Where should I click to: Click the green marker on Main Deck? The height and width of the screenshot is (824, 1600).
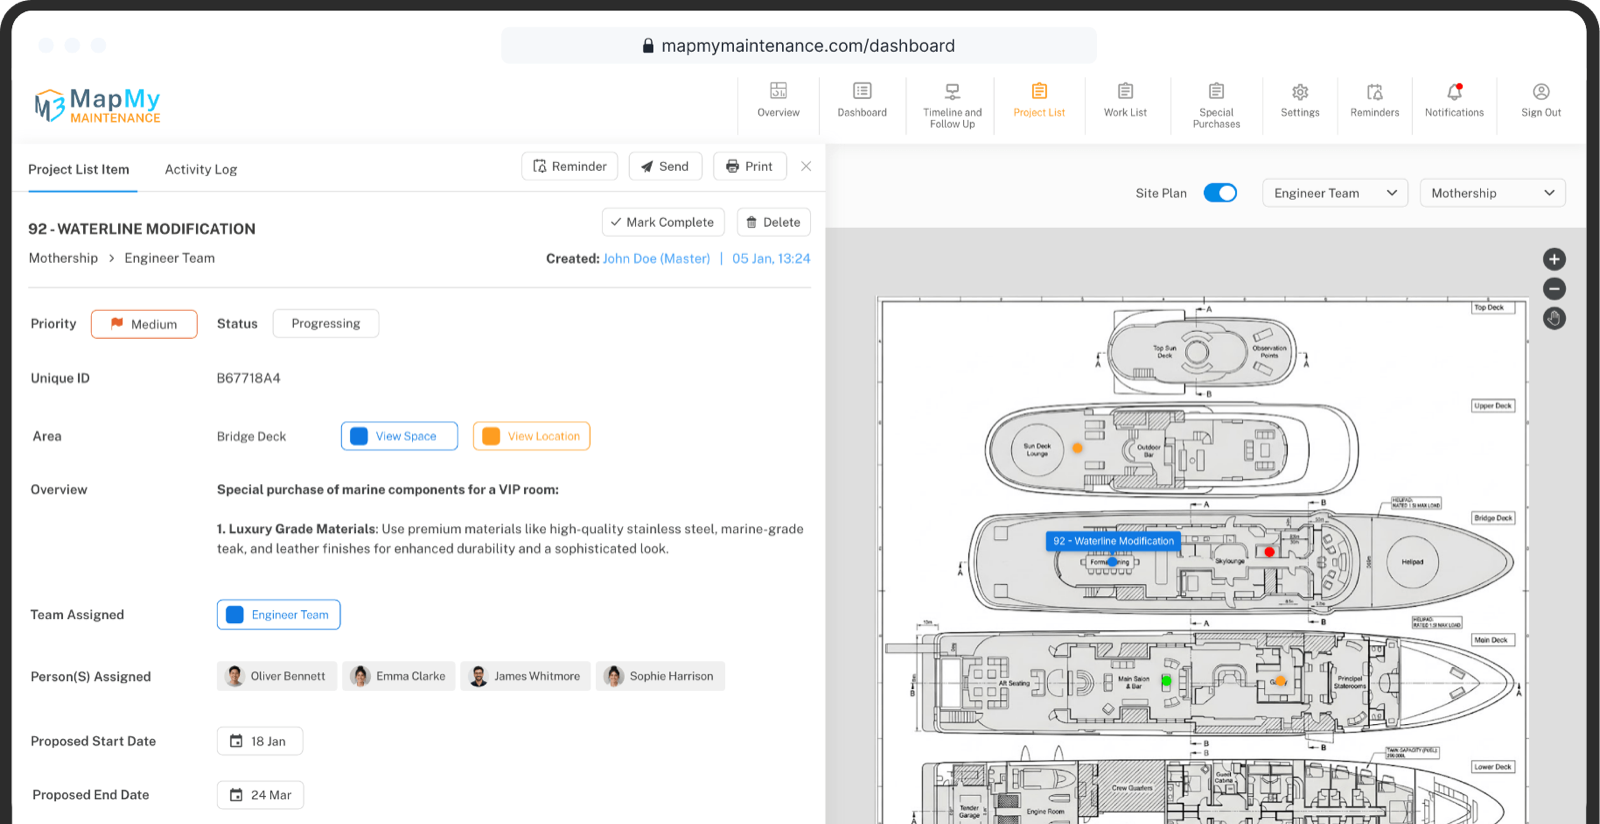(1166, 681)
